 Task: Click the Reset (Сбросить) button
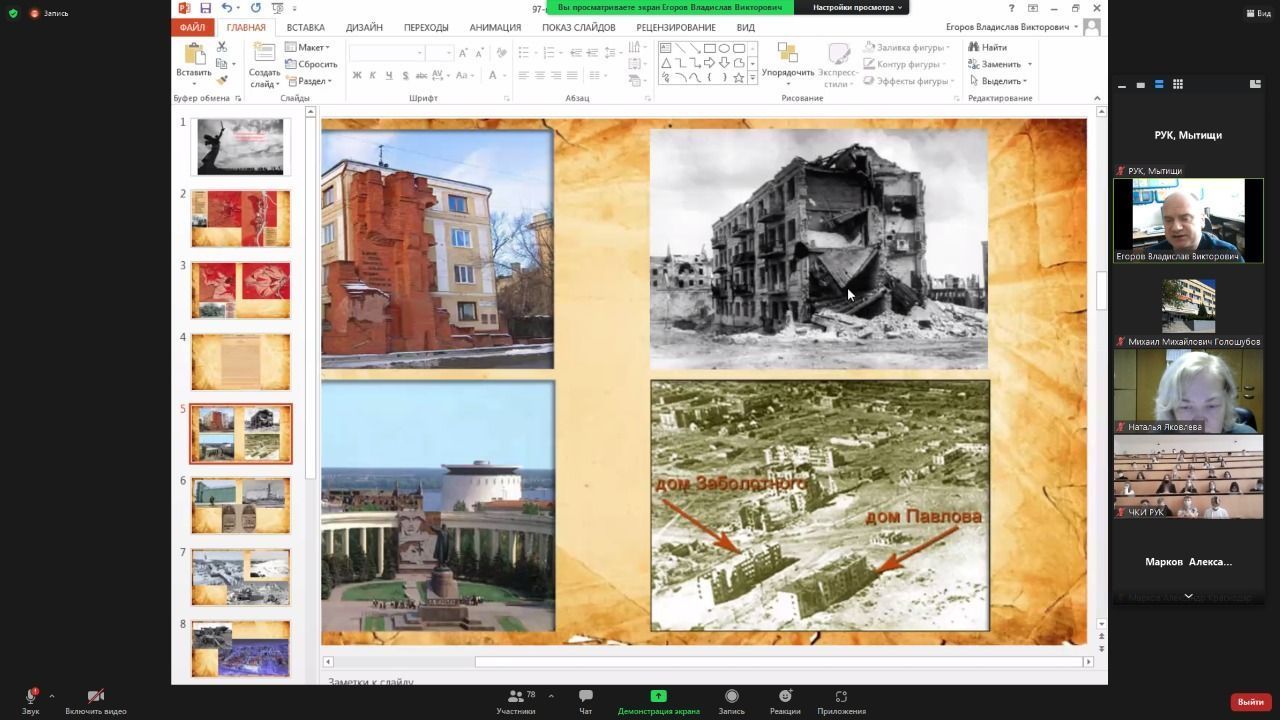click(311, 64)
